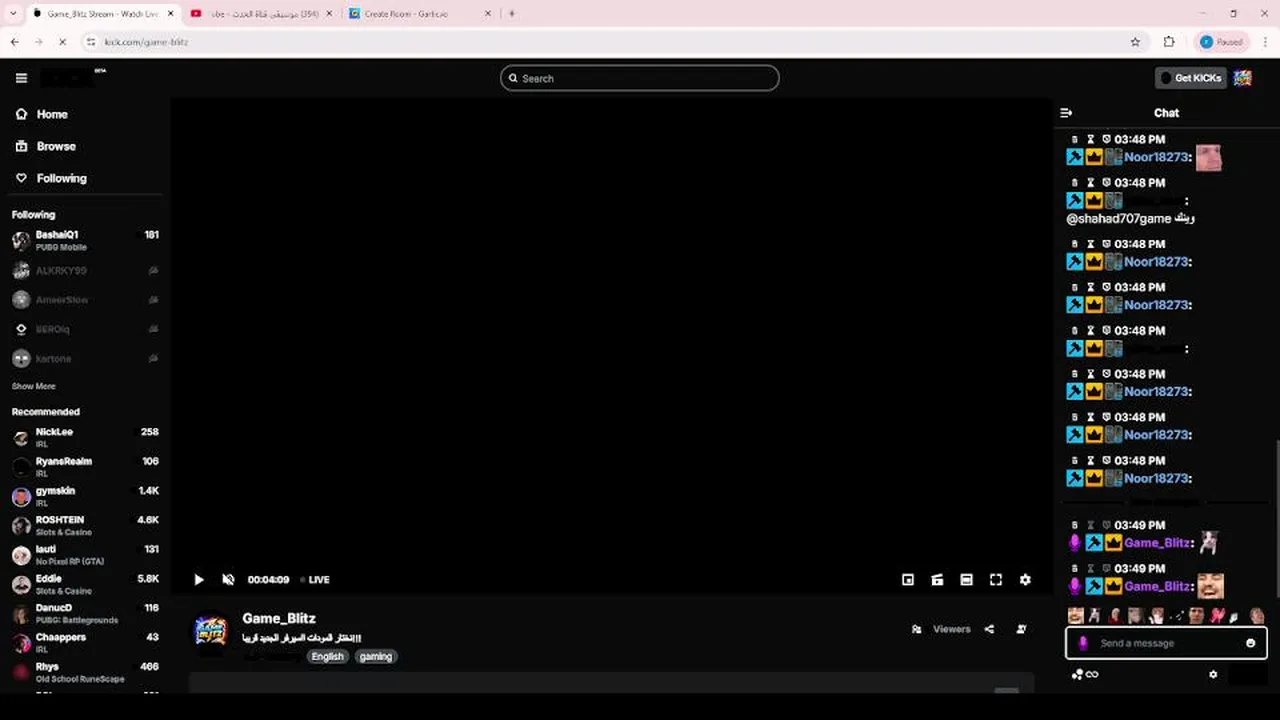Play the stream video
The height and width of the screenshot is (720, 1280).
pyautogui.click(x=198, y=580)
